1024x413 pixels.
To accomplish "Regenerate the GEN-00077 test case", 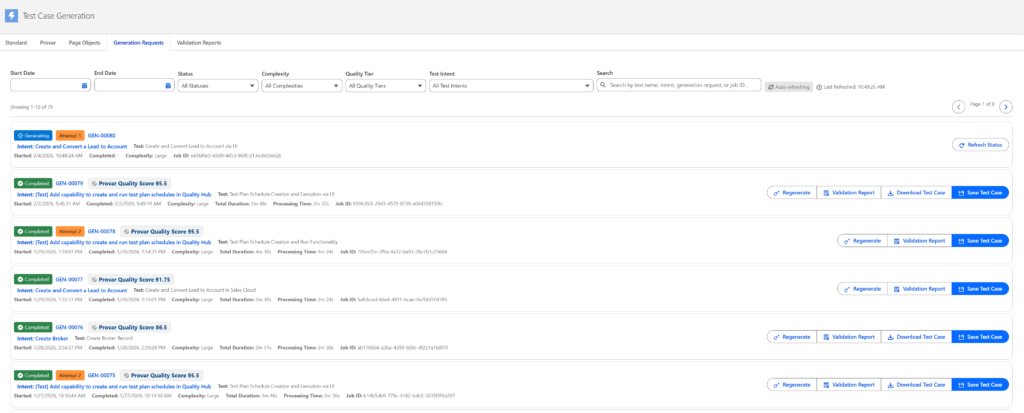I will click(x=862, y=289).
